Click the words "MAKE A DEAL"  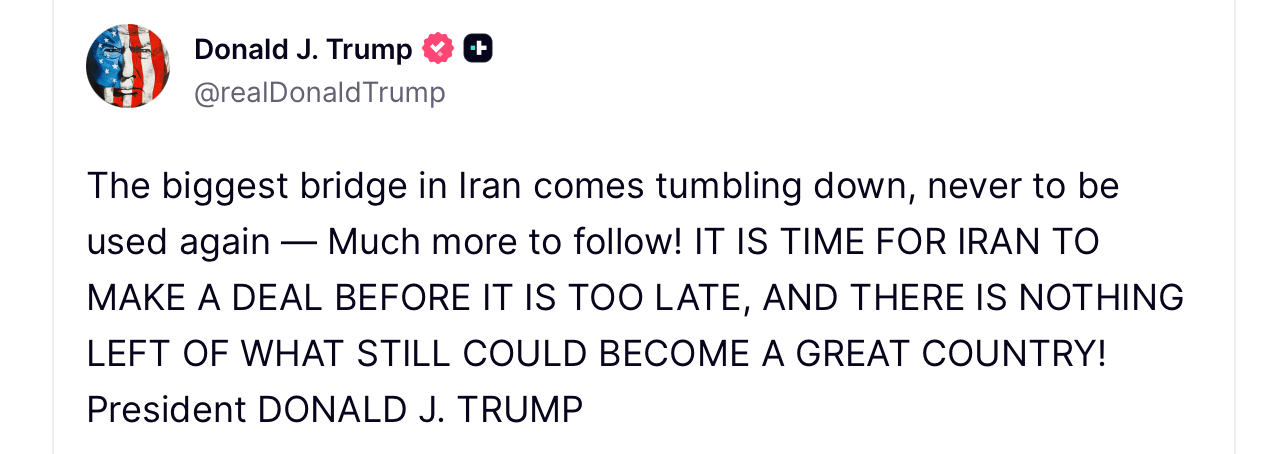pyautogui.click(x=205, y=298)
